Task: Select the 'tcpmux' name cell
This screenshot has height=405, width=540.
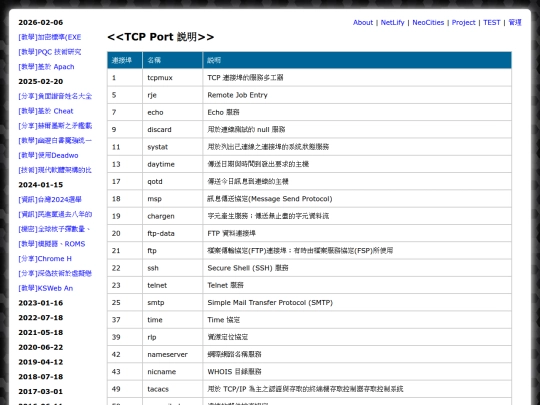Action: [x=172, y=78]
